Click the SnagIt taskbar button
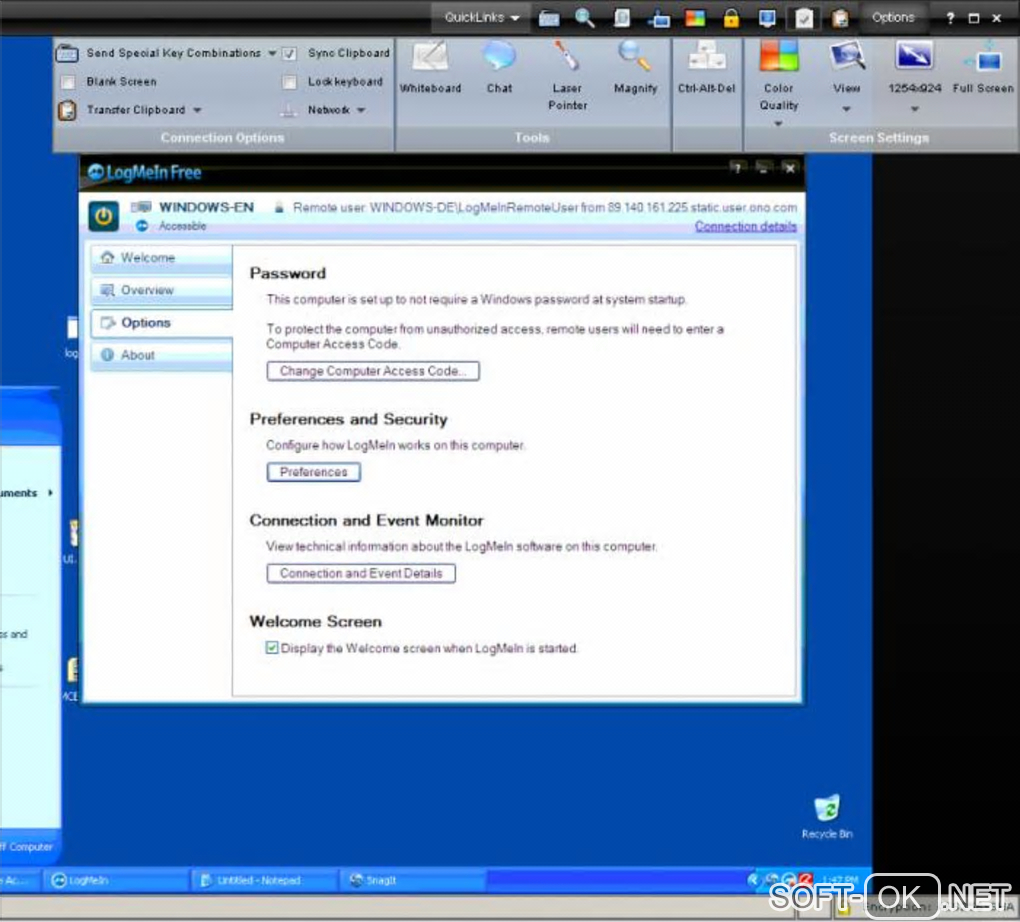This screenshot has height=922, width=1020. (412, 880)
